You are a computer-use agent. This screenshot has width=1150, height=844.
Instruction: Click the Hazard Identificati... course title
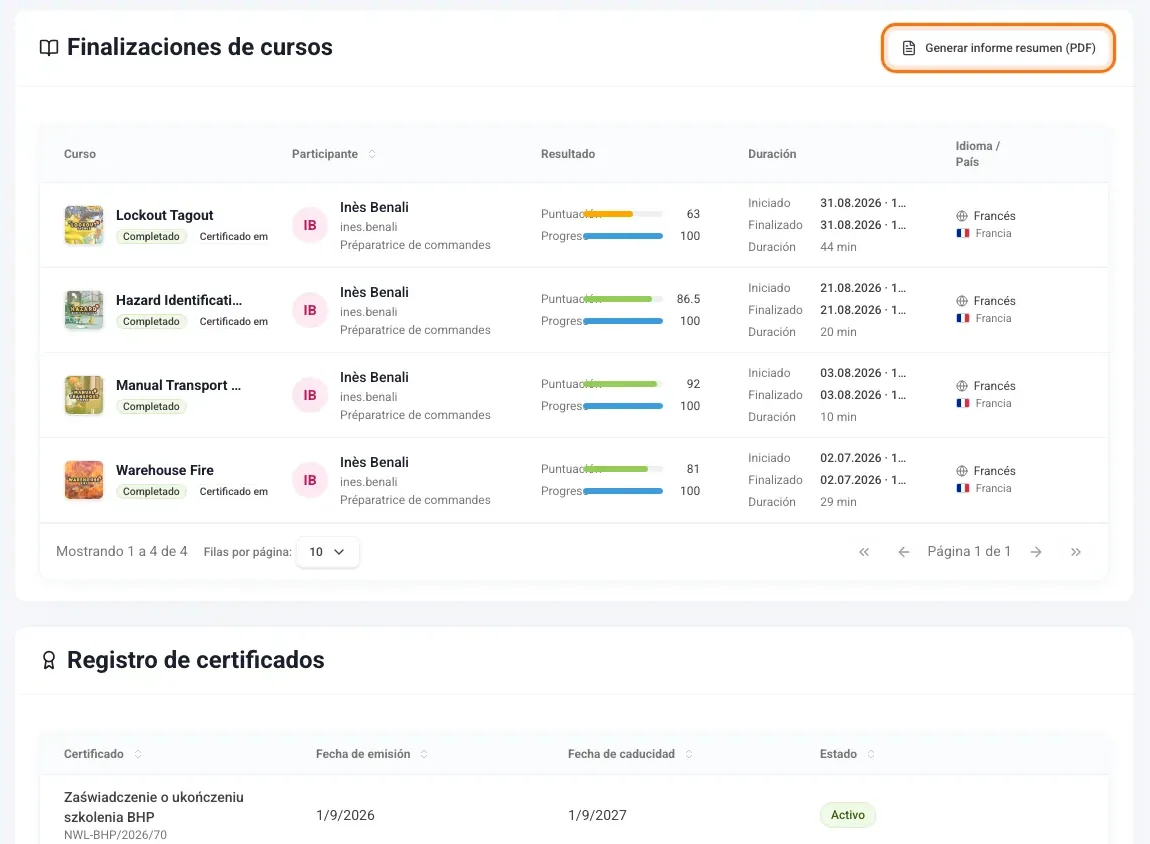coord(179,300)
